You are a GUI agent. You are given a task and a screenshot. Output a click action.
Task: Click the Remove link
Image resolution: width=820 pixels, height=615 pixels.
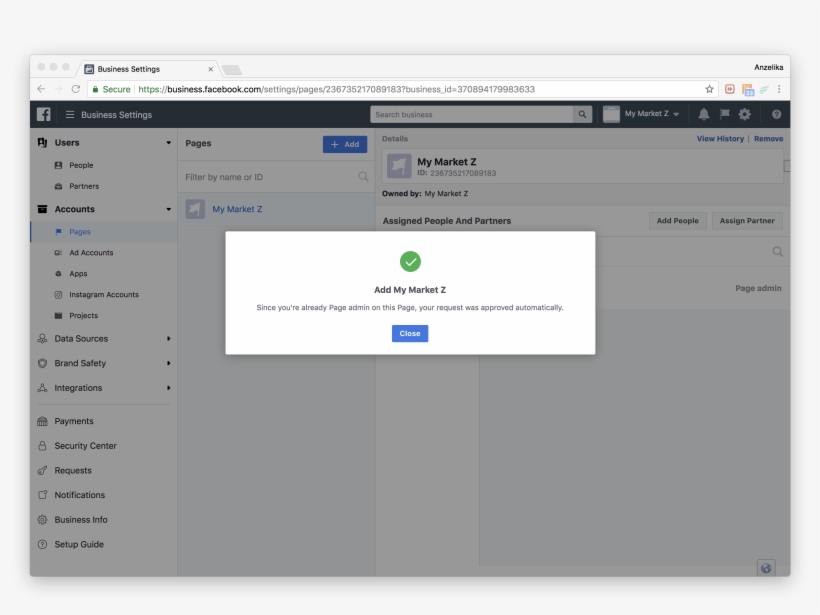pos(768,139)
